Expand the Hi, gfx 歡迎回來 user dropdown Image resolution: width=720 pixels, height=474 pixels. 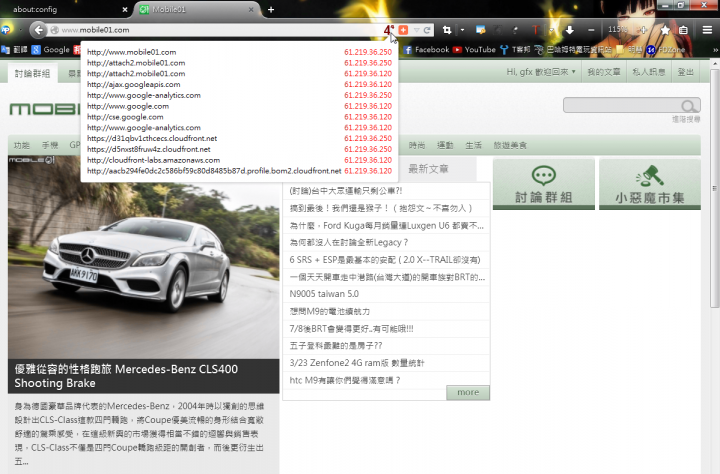coord(541,72)
